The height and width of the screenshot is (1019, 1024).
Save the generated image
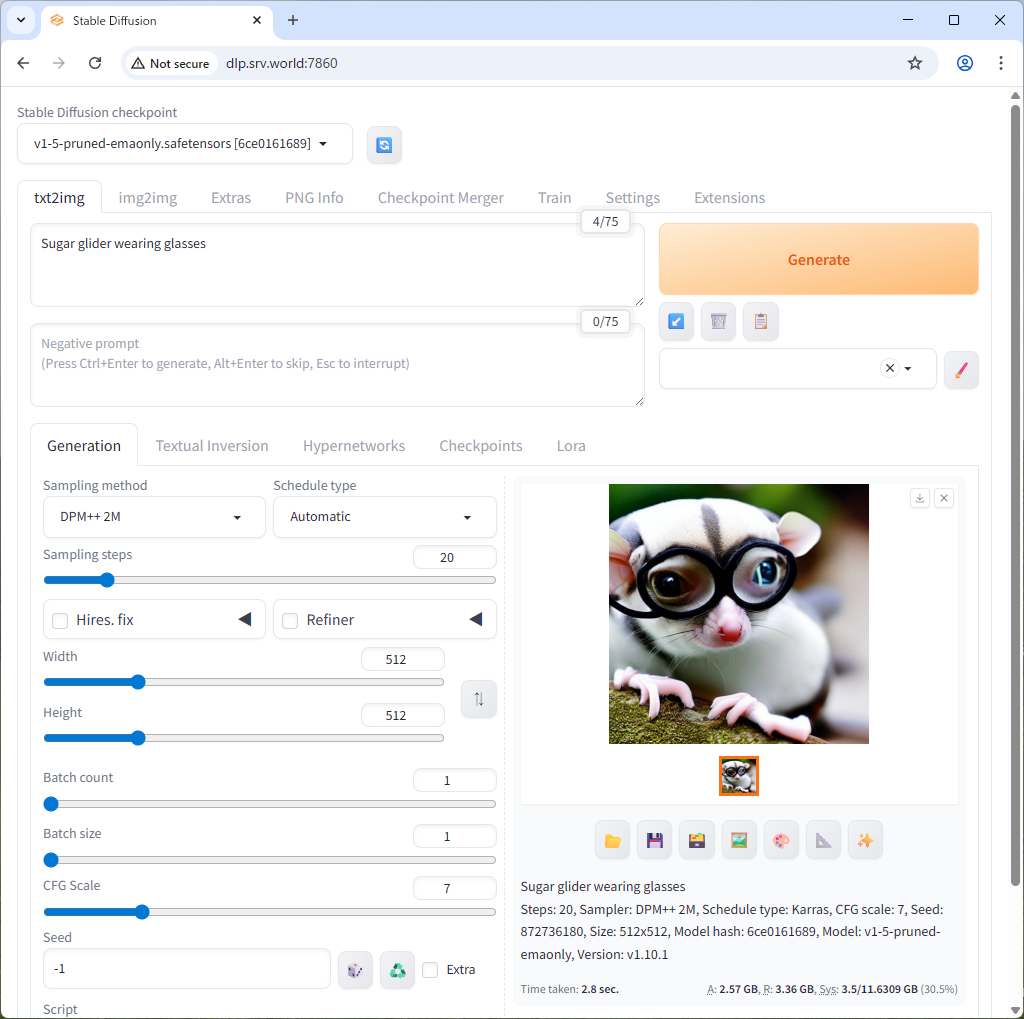point(654,840)
